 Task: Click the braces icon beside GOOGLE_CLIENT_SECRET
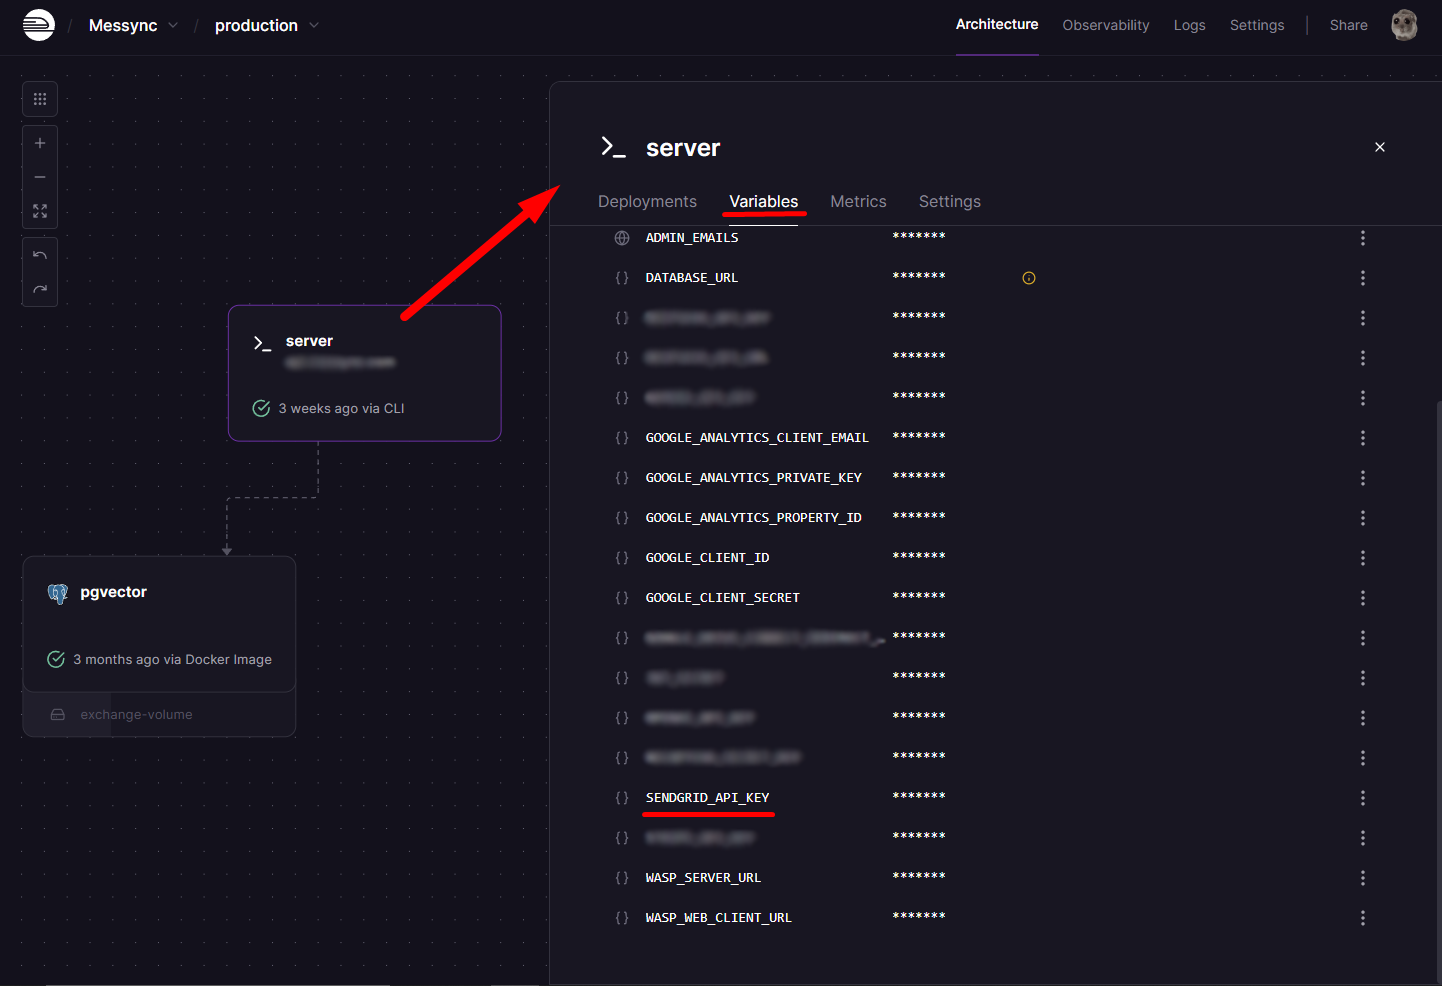(622, 598)
